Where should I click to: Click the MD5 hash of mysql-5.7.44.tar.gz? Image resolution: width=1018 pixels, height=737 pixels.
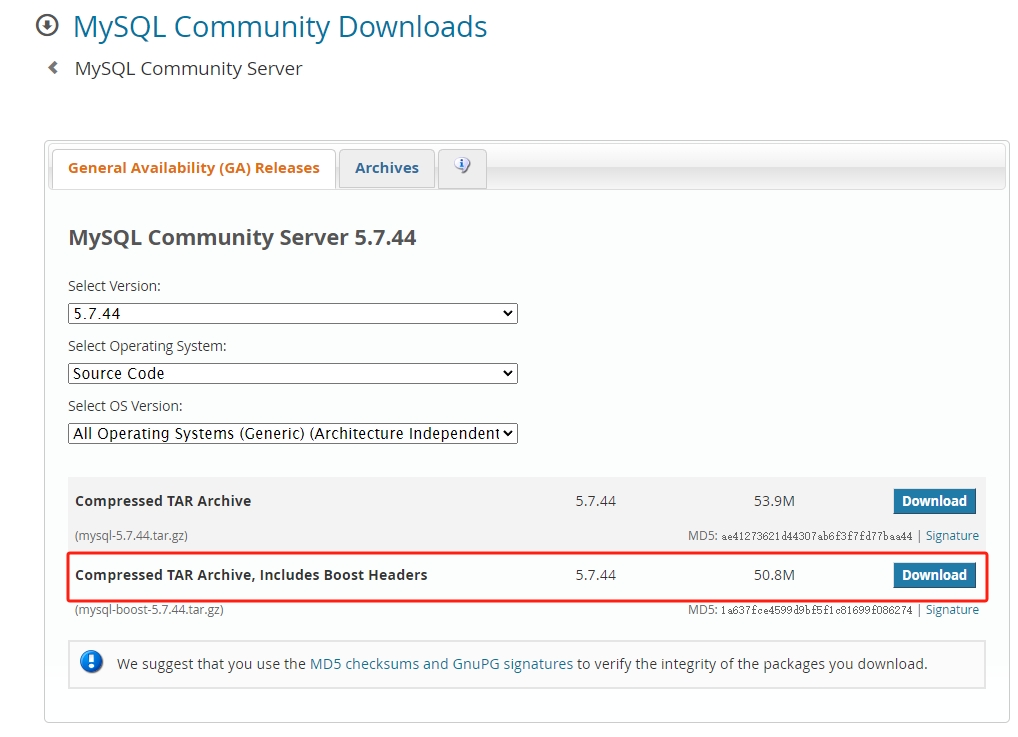coord(817,536)
